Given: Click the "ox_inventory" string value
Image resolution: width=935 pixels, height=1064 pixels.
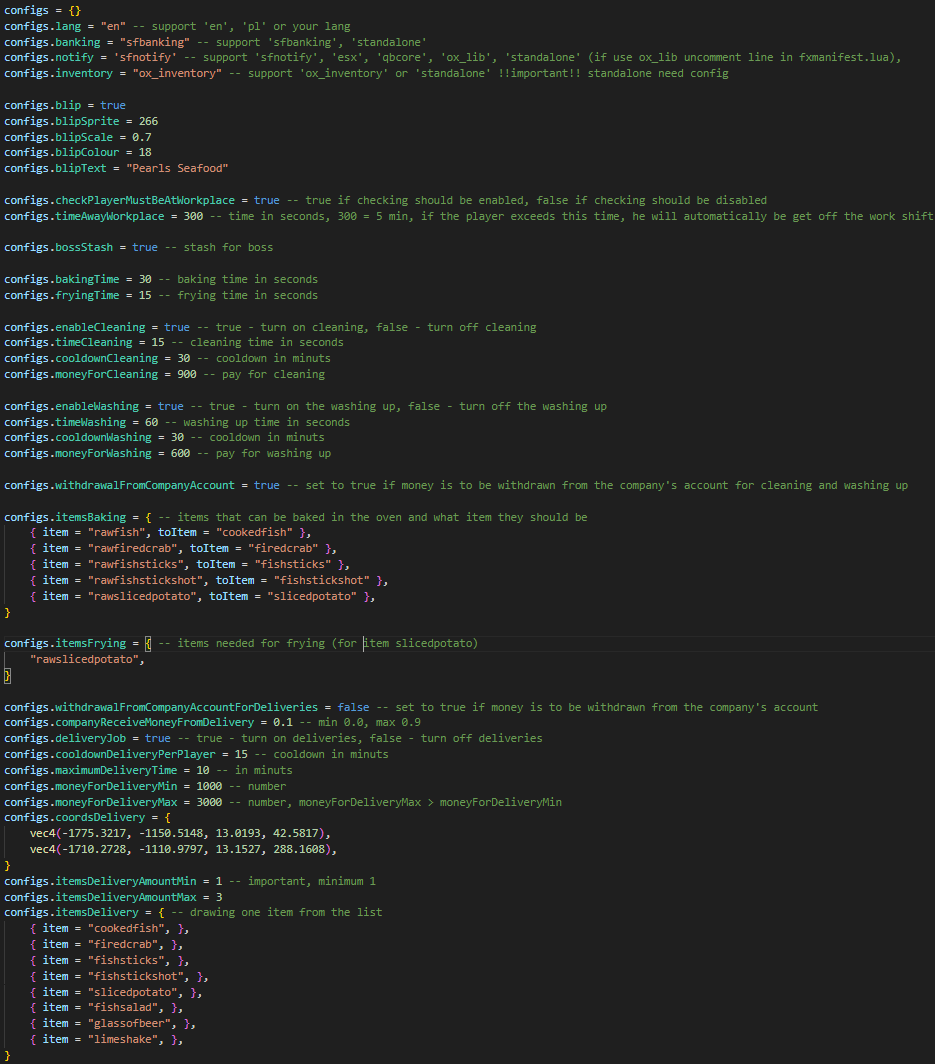Looking at the screenshot, I should click(176, 73).
